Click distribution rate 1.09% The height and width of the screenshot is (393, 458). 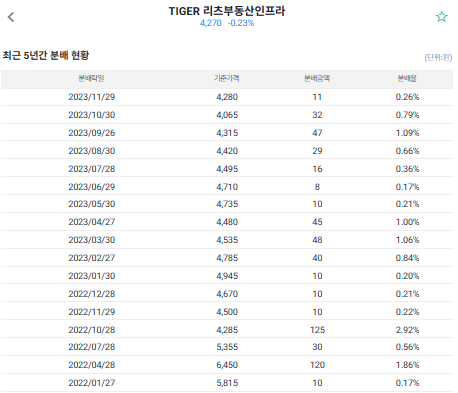pos(407,133)
